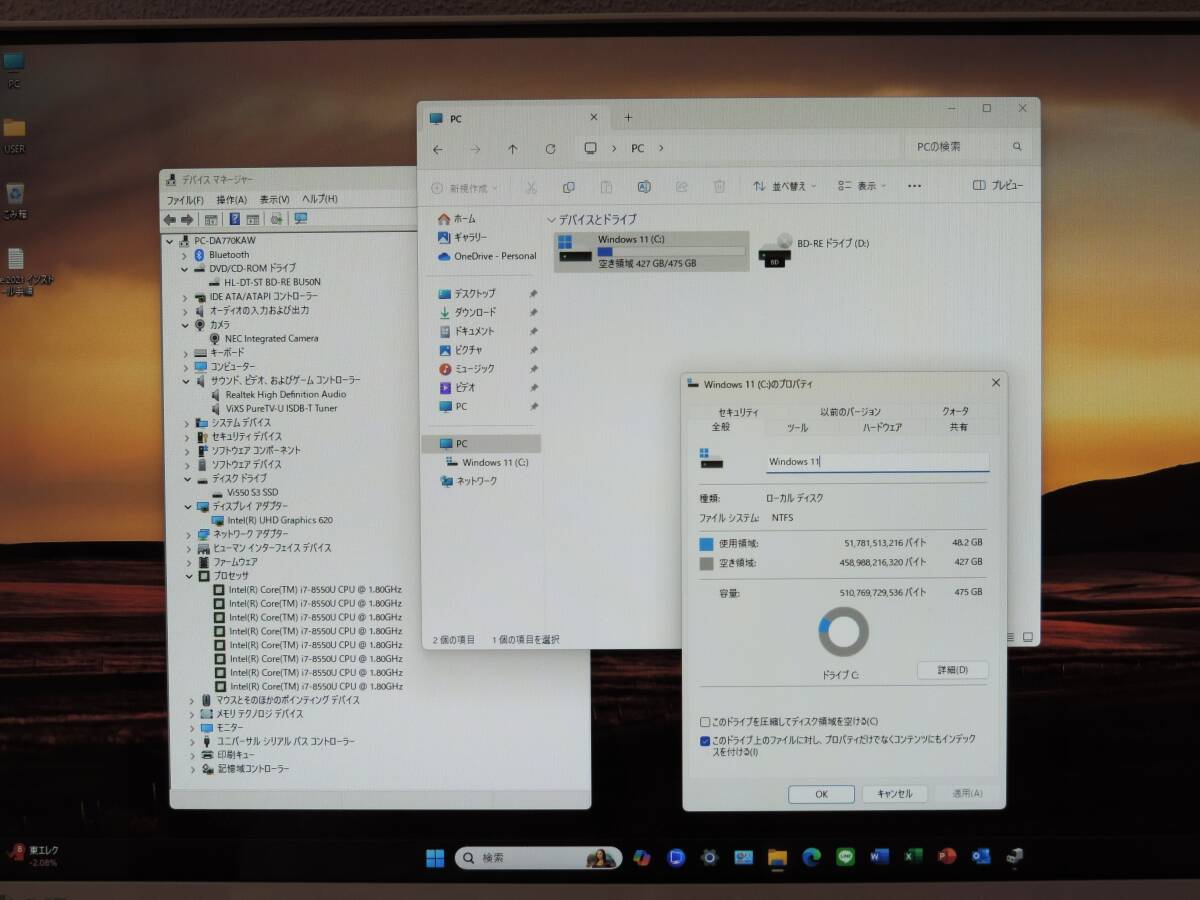1200x900 pixels.
Task: Open the 操作(A) menu in Device Manager
Action: tap(232, 199)
